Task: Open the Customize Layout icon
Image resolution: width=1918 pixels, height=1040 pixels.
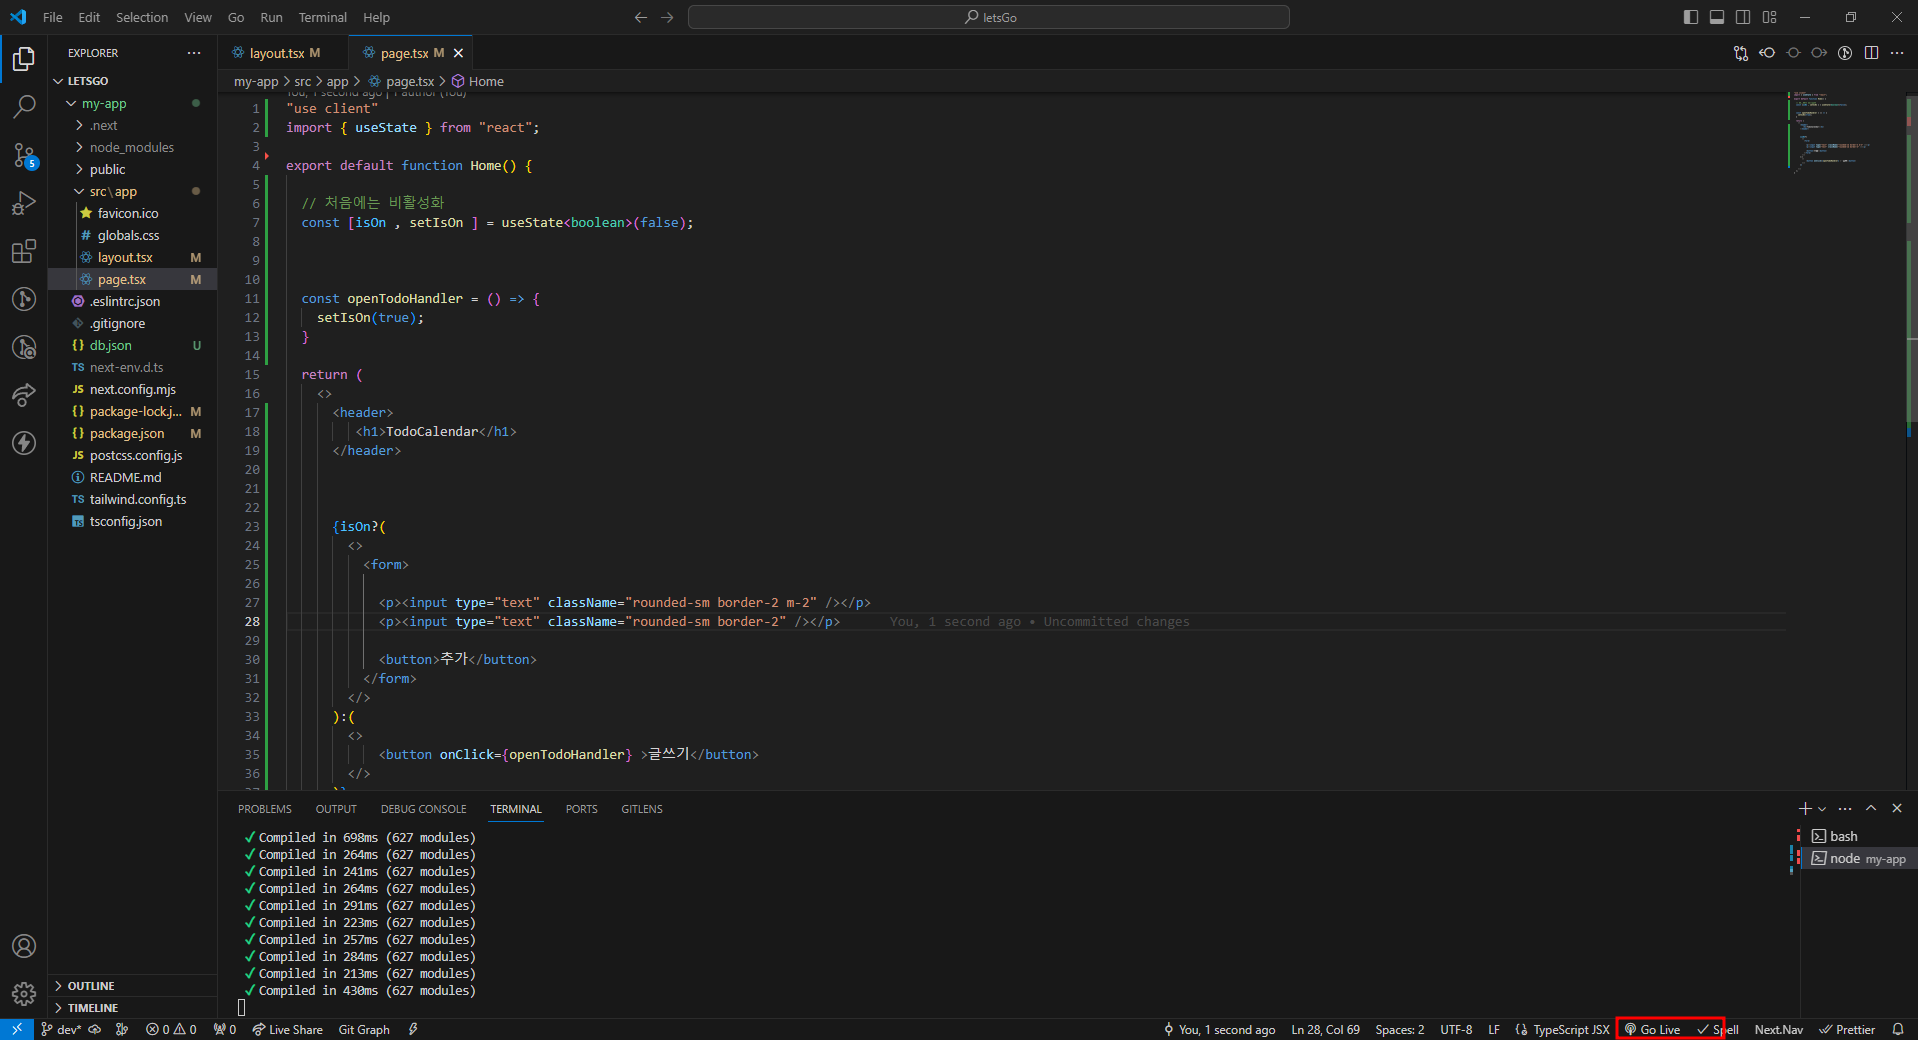Action: 1770,17
